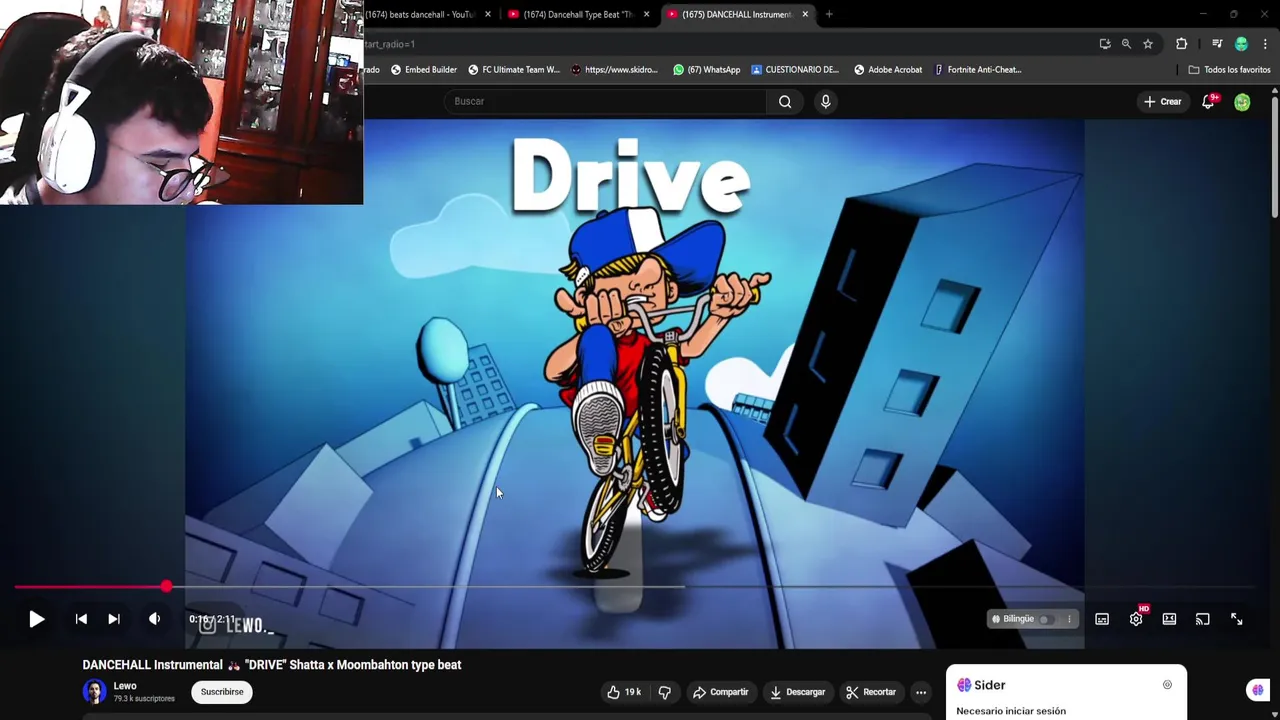Toggle the Bilingüe subtitles switch
1280x720 pixels.
pyautogui.click(x=1045, y=619)
